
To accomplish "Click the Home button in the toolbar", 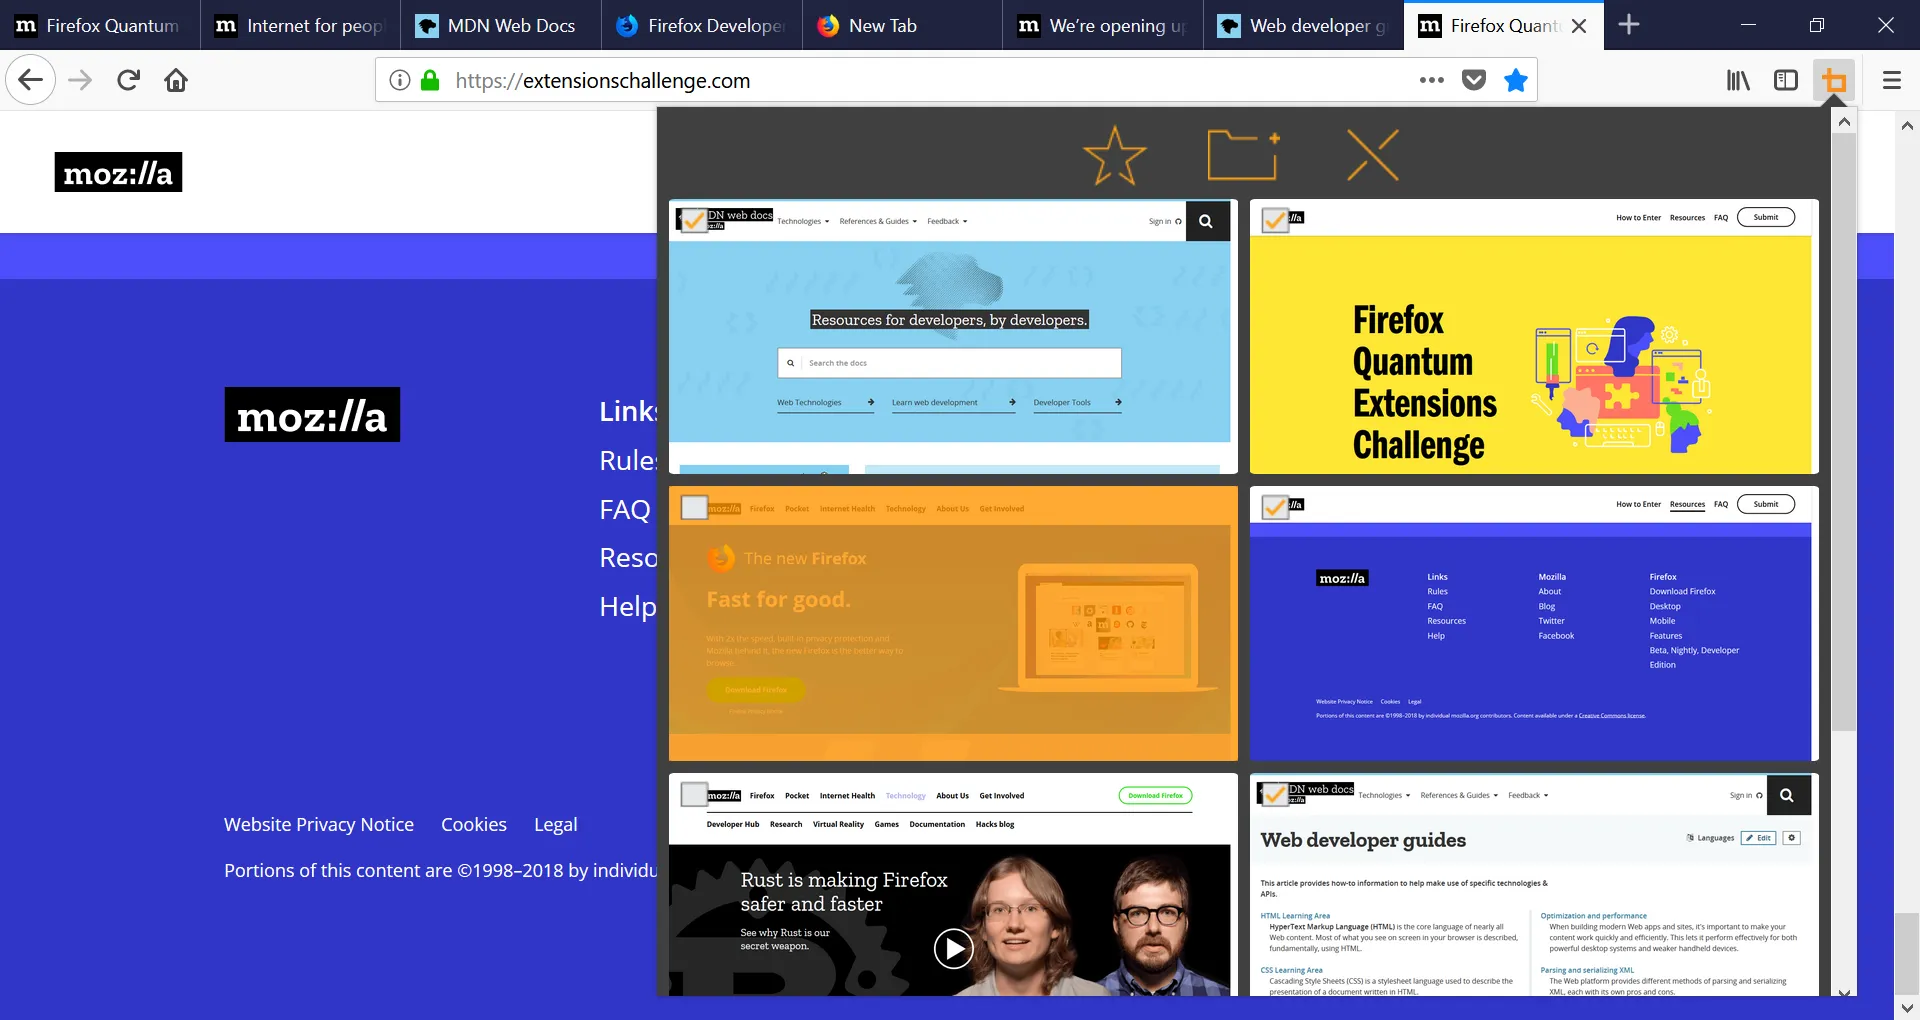I will (x=176, y=80).
